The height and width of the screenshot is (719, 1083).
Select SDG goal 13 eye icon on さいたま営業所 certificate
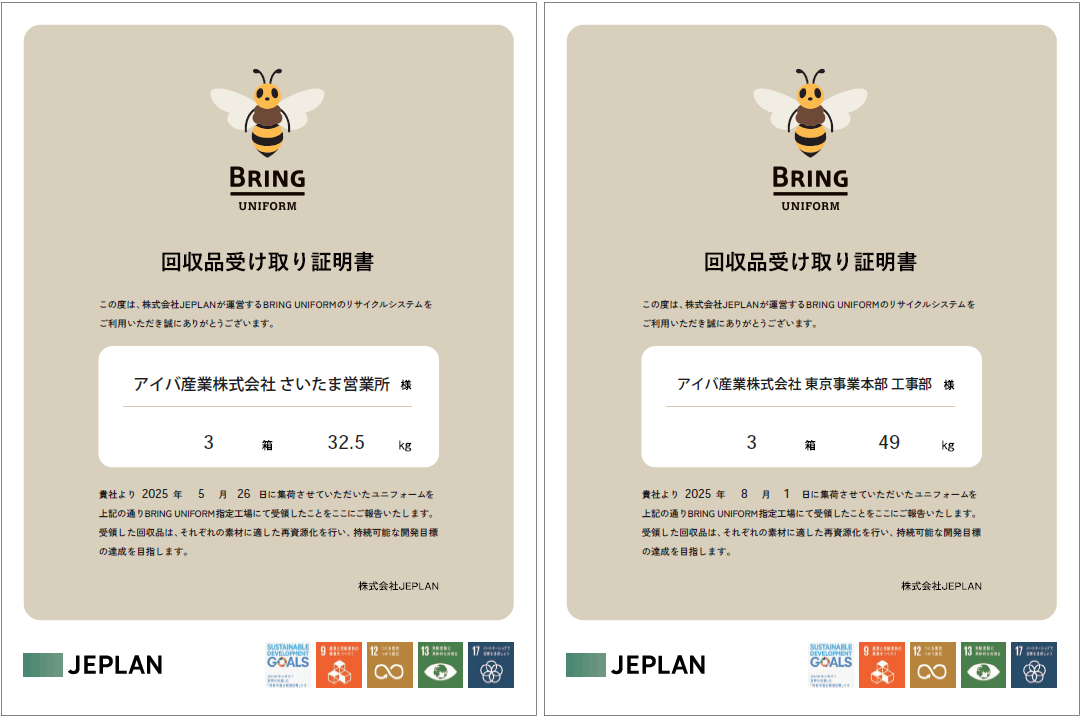(440, 665)
